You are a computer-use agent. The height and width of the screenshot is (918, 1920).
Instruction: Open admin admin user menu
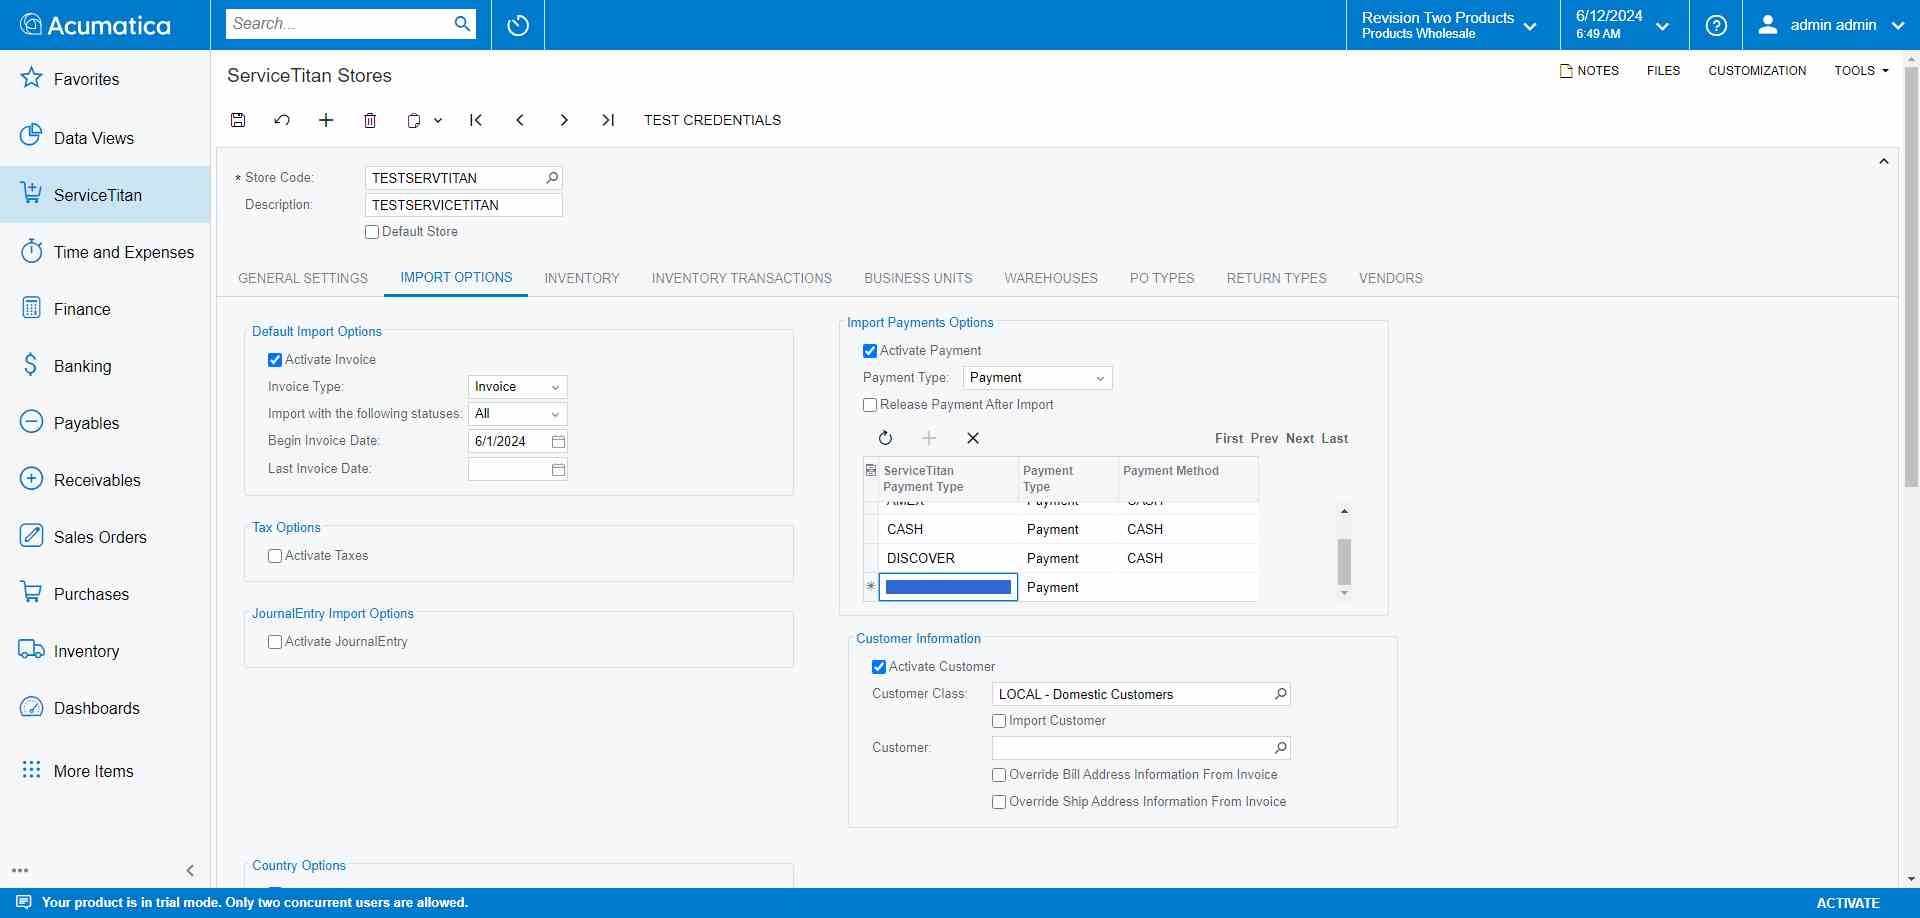[1831, 25]
